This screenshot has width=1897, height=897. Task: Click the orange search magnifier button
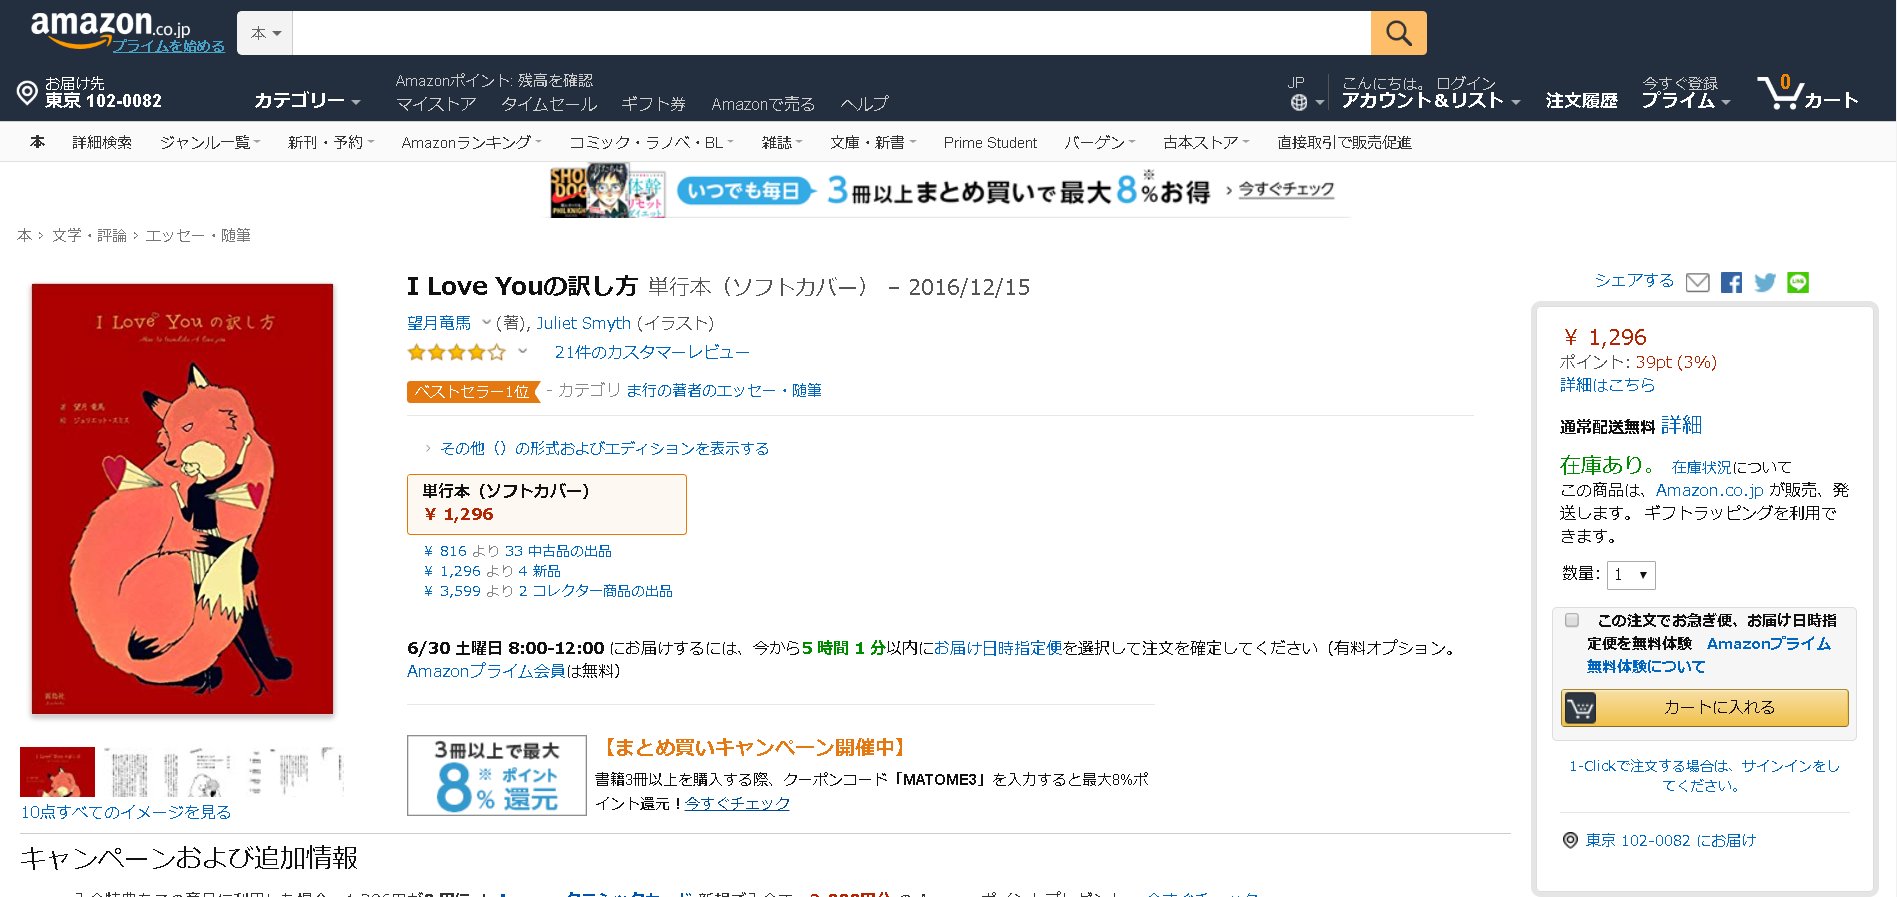(1398, 33)
